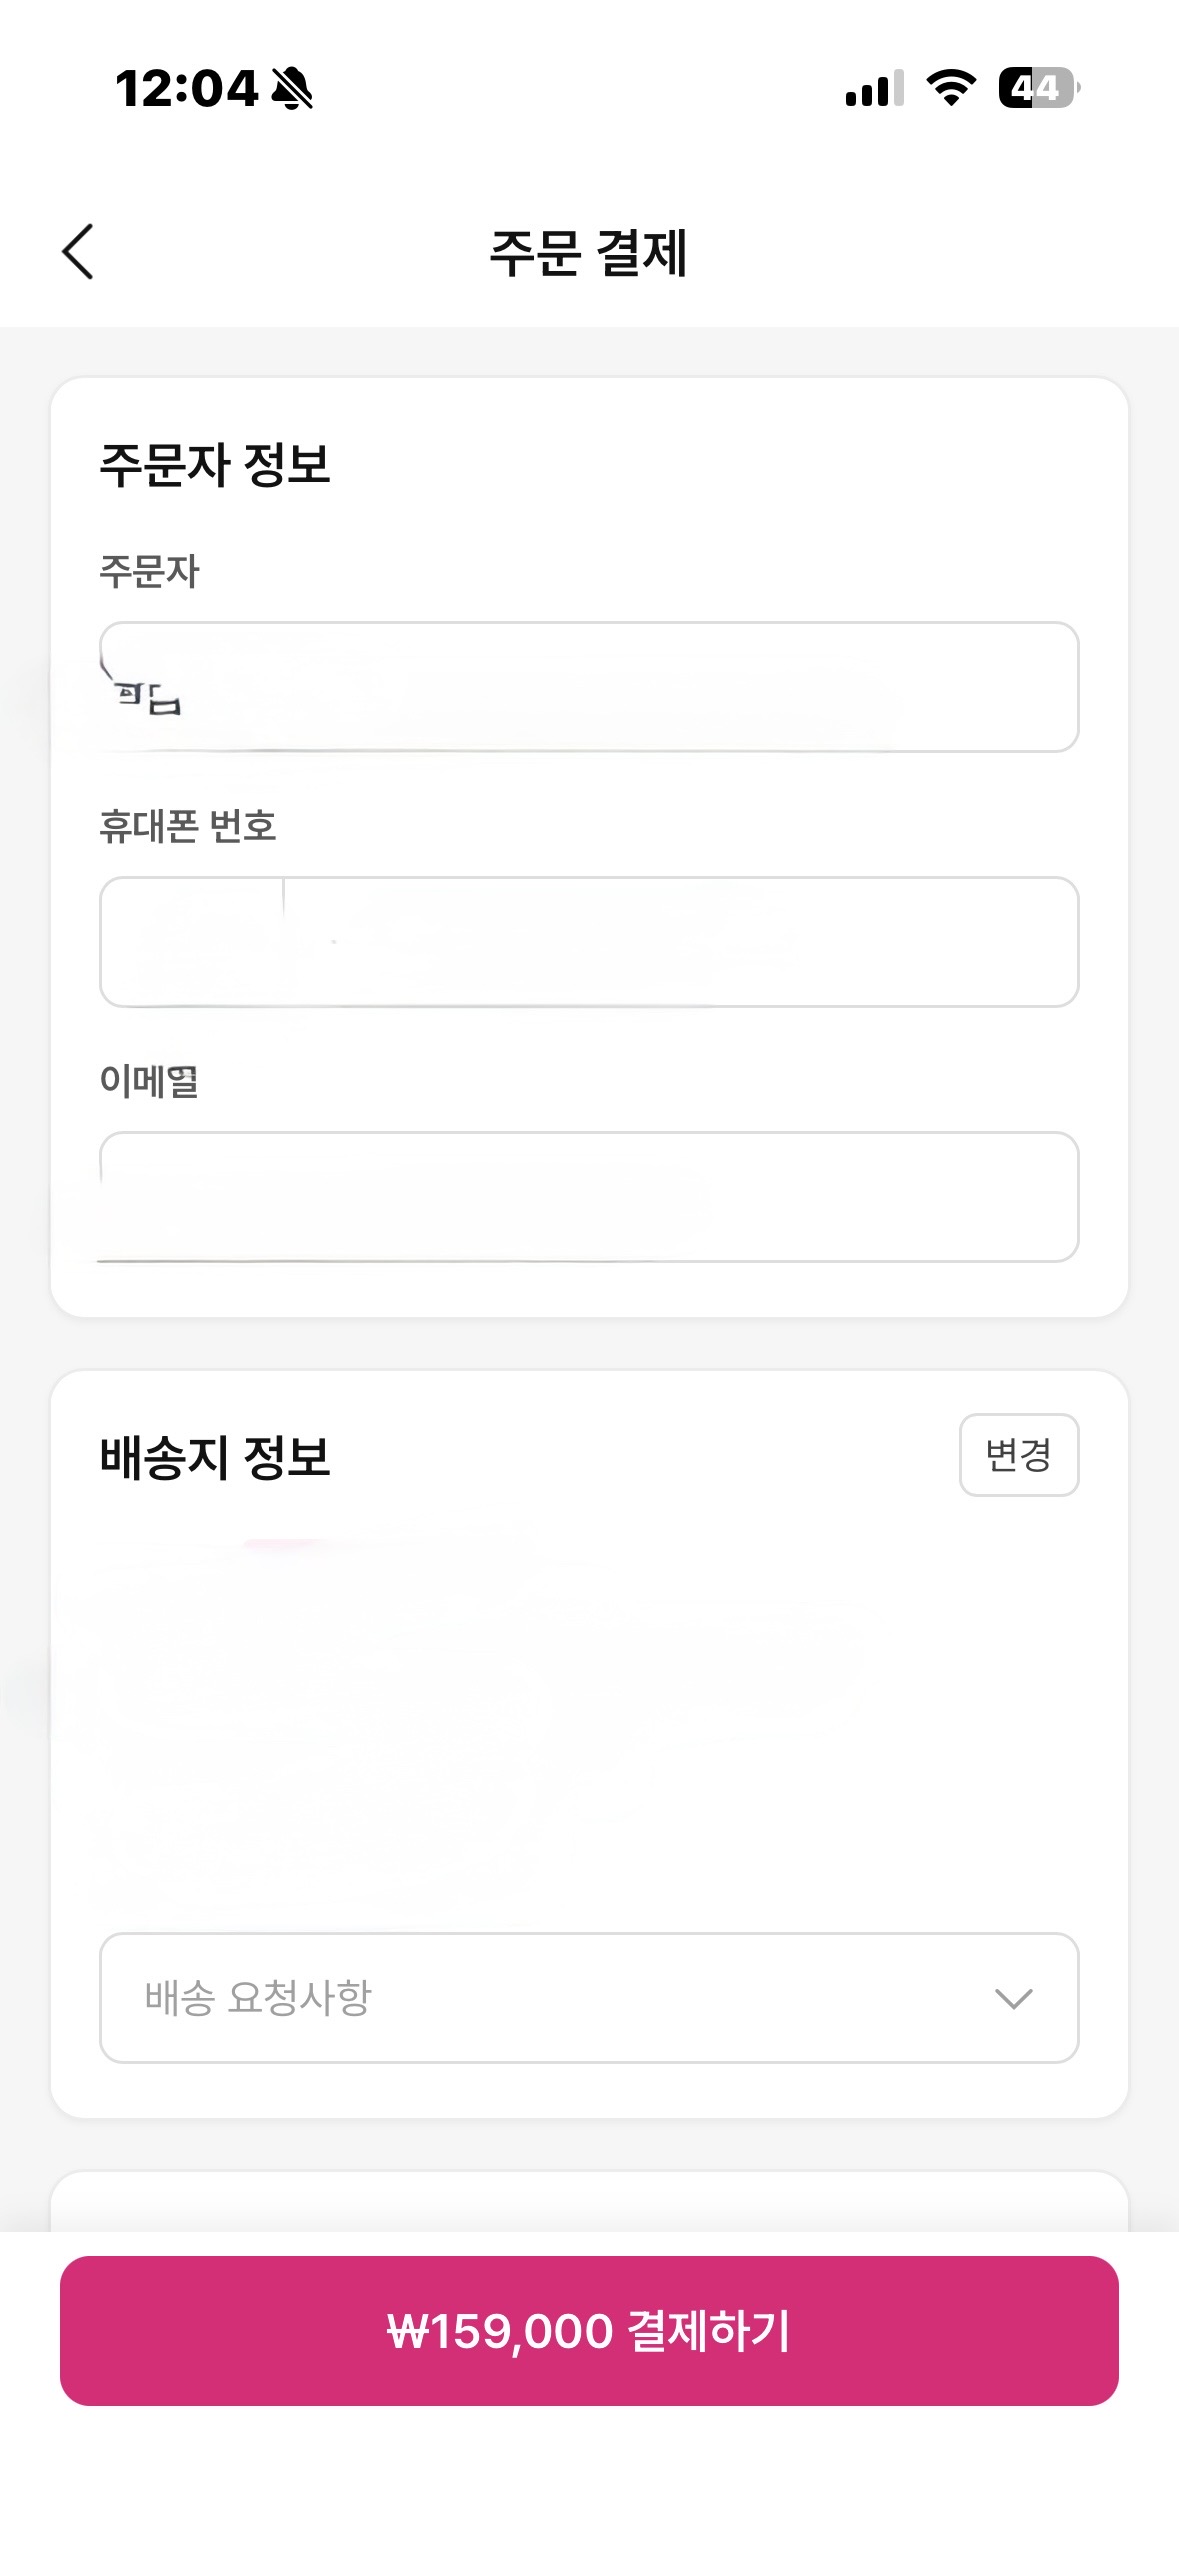Open the 배송 요청사항 dropdown

pyautogui.click(x=589, y=1998)
